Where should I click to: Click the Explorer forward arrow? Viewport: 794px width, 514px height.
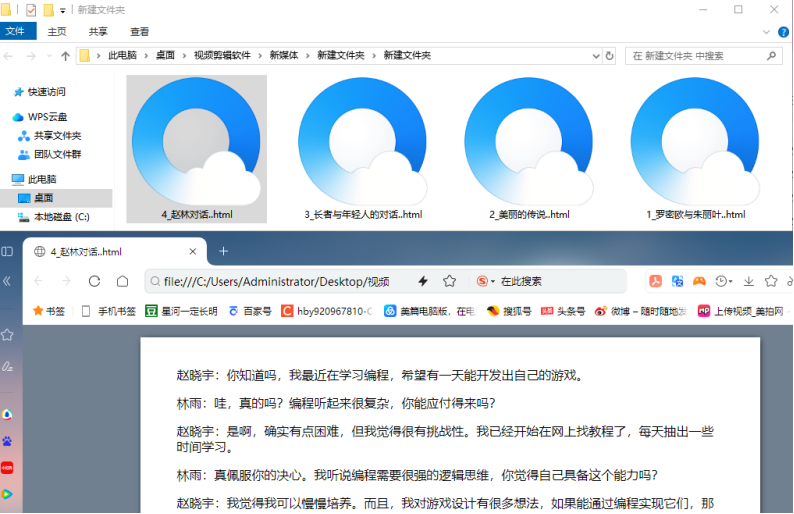31,56
